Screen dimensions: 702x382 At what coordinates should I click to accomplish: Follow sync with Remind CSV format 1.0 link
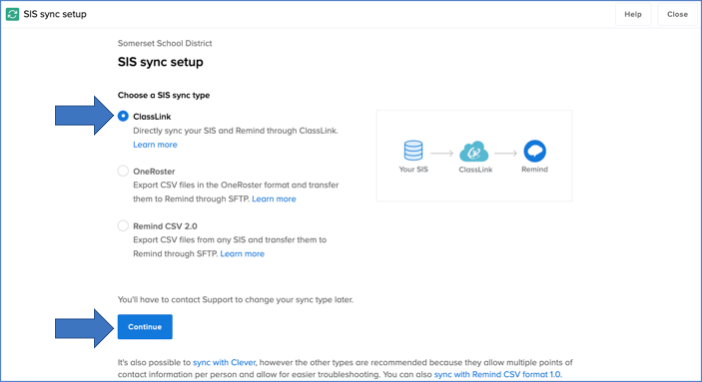tap(497, 374)
